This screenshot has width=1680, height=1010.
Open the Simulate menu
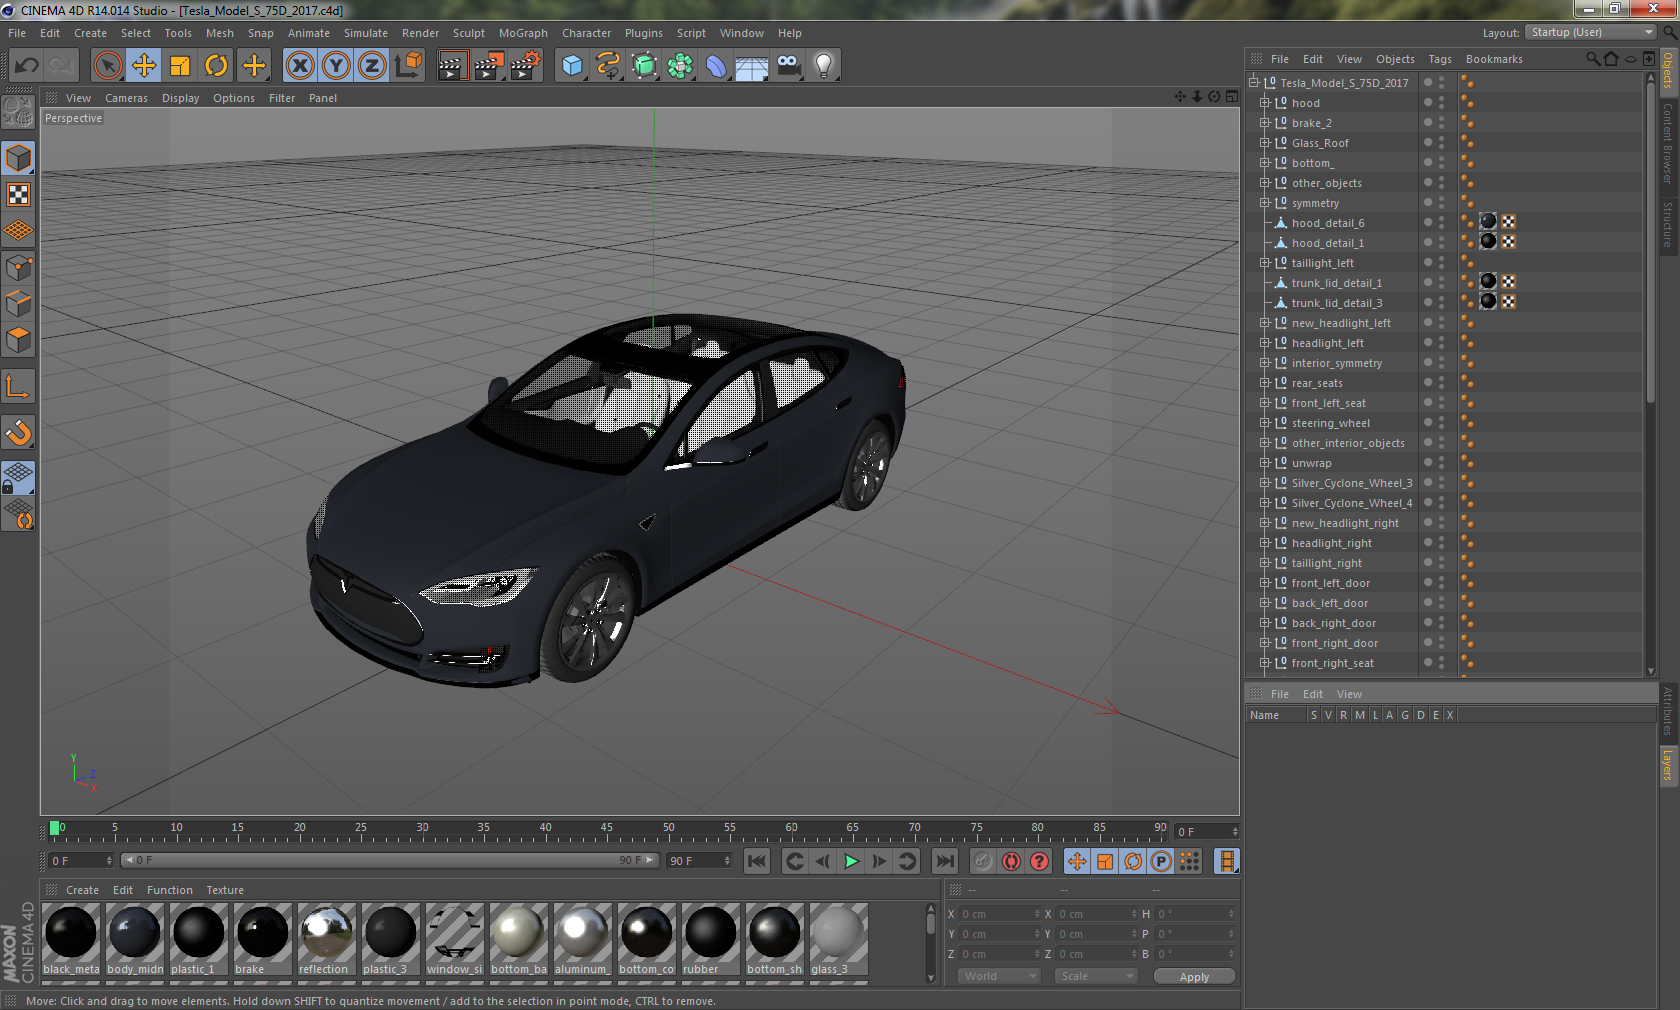click(x=365, y=33)
